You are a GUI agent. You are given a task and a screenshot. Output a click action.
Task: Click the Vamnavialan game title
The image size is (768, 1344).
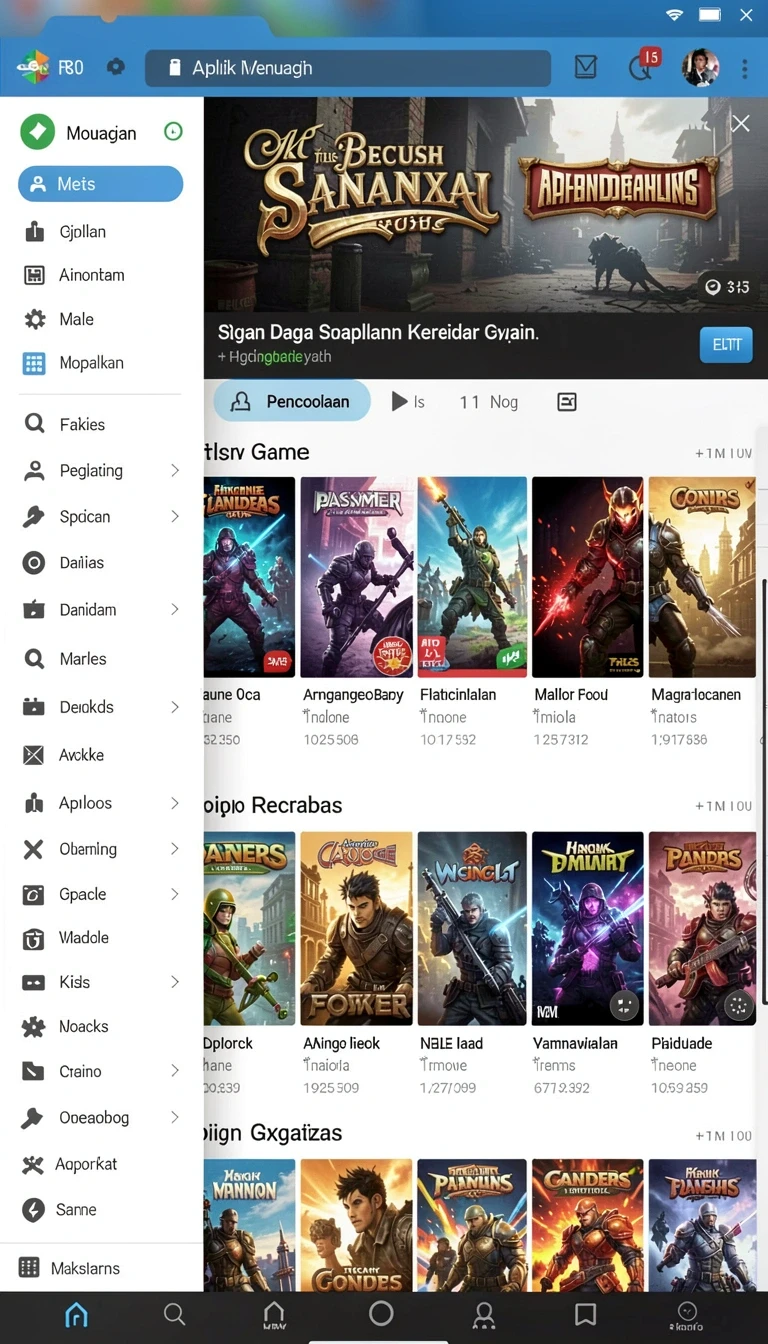pyautogui.click(x=576, y=1044)
